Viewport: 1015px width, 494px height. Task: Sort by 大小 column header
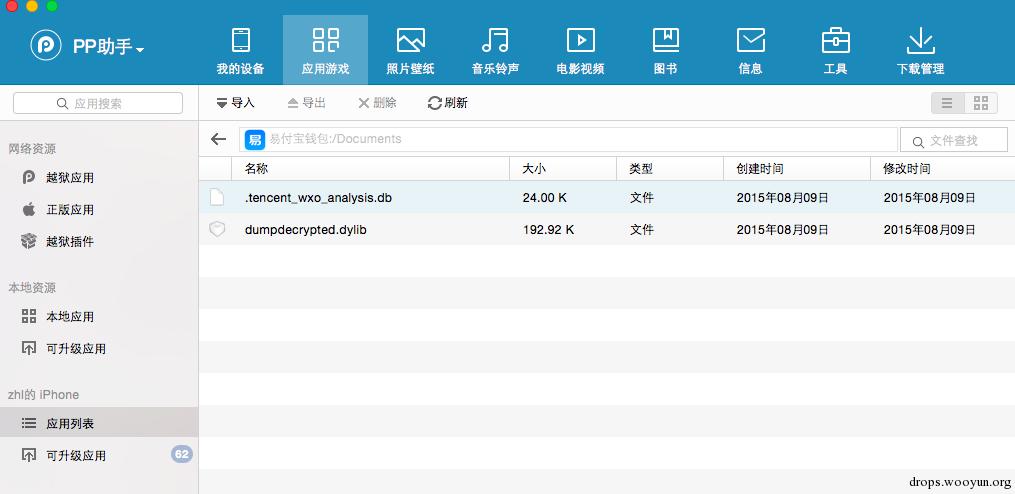(563, 169)
